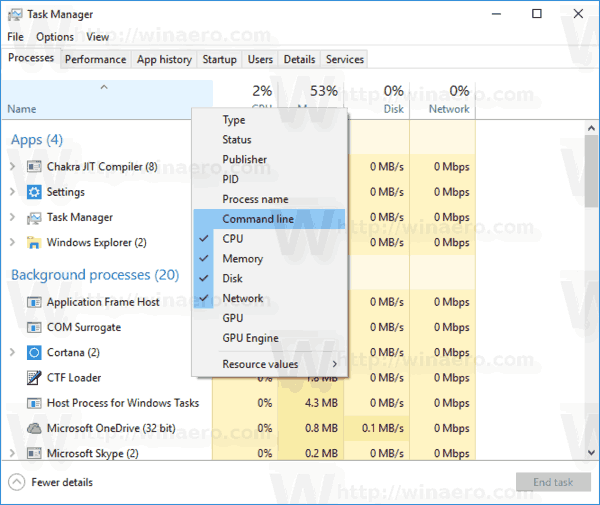The image size is (600, 505).
Task: Click the End task button
Action: [x=553, y=482]
